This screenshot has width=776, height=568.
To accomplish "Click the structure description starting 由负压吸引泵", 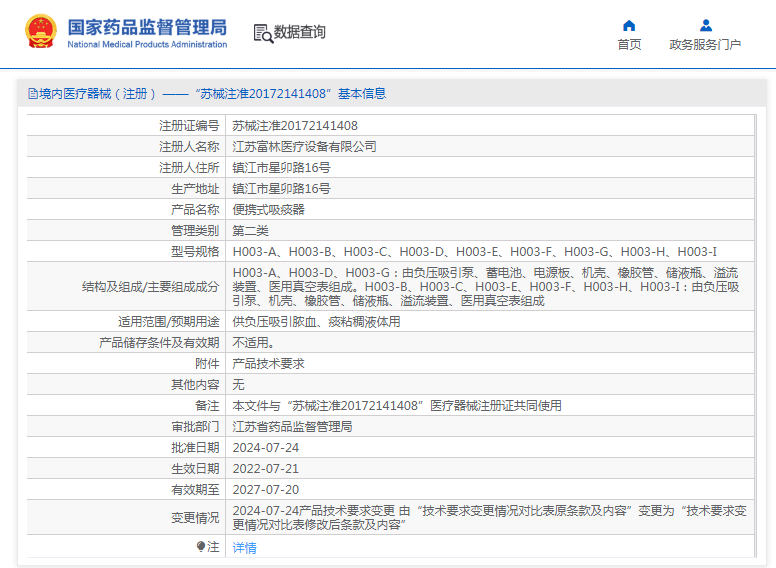I will point(486,286).
